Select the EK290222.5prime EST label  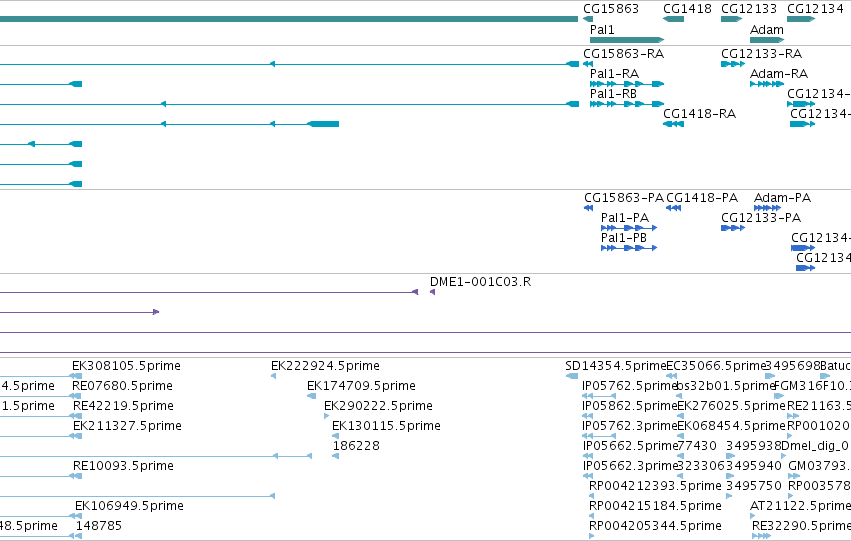(378, 406)
